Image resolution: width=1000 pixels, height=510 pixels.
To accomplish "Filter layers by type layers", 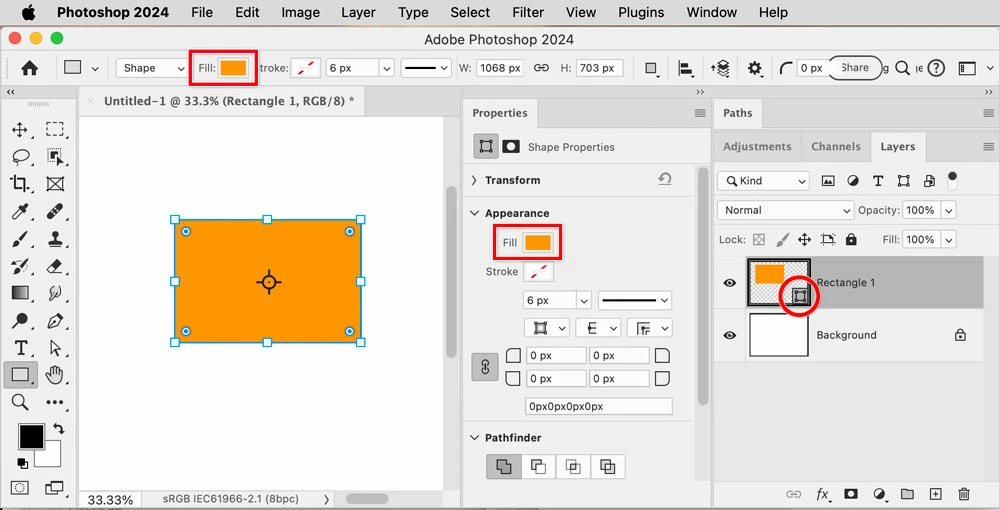I will [x=878, y=181].
